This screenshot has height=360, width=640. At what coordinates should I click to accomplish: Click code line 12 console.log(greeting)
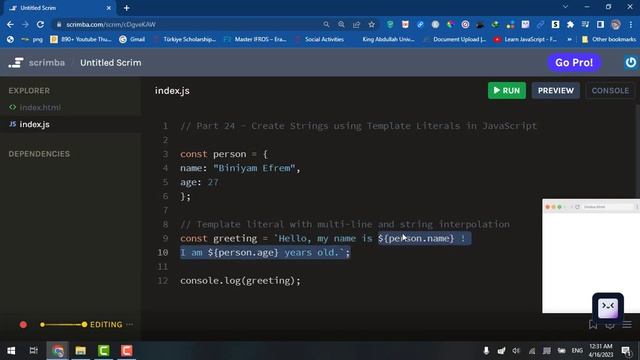240,280
